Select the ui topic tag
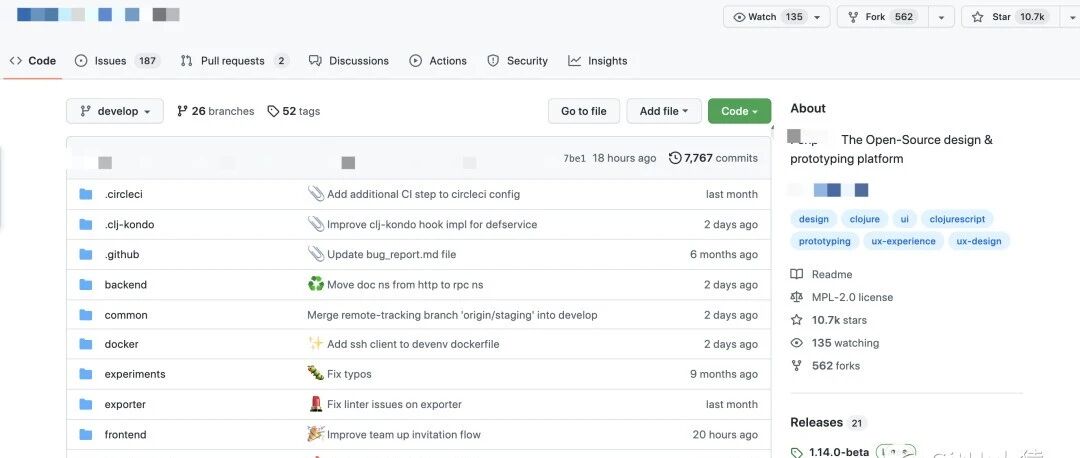1080x458 pixels. (904, 219)
